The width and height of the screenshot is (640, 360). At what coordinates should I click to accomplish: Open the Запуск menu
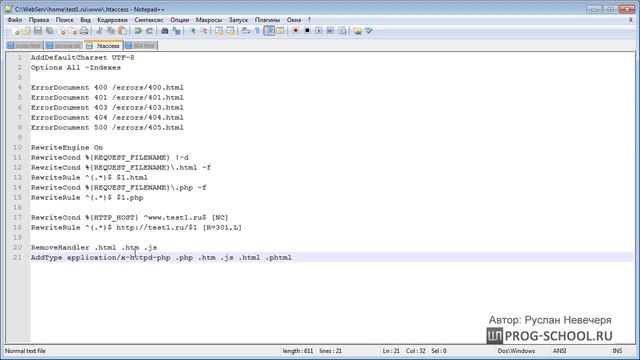[238, 20]
